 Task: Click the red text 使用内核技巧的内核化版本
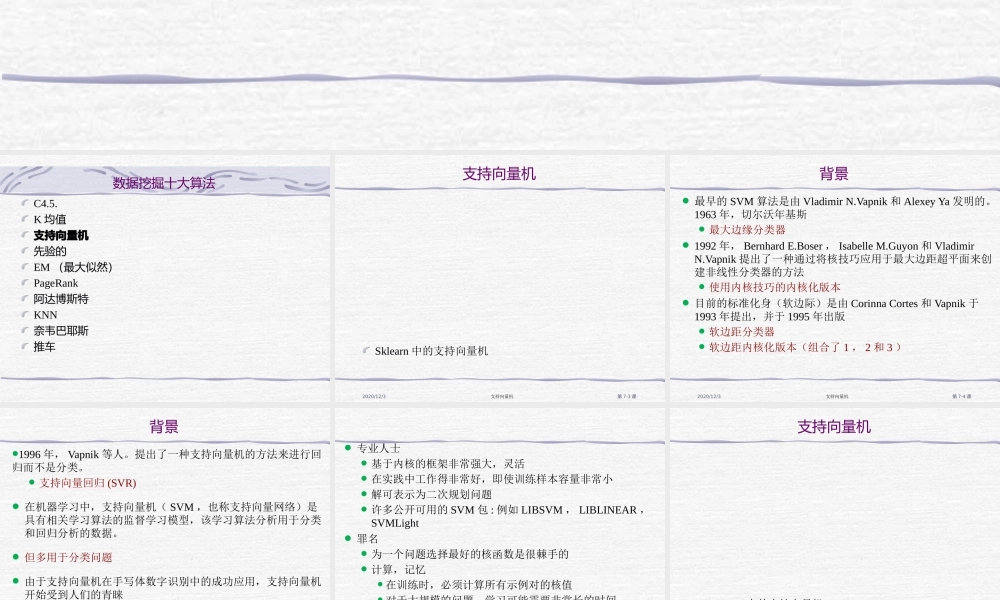[x=774, y=288]
